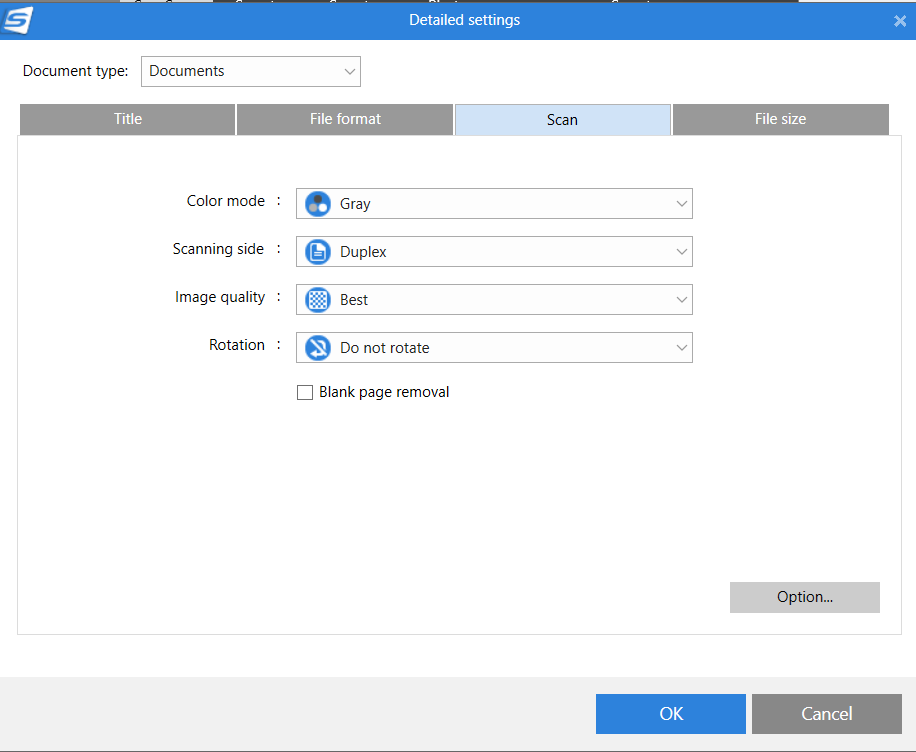The image size is (916, 752).
Task: Open the Image quality dropdown arrow
Action: click(x=681, y=300)
